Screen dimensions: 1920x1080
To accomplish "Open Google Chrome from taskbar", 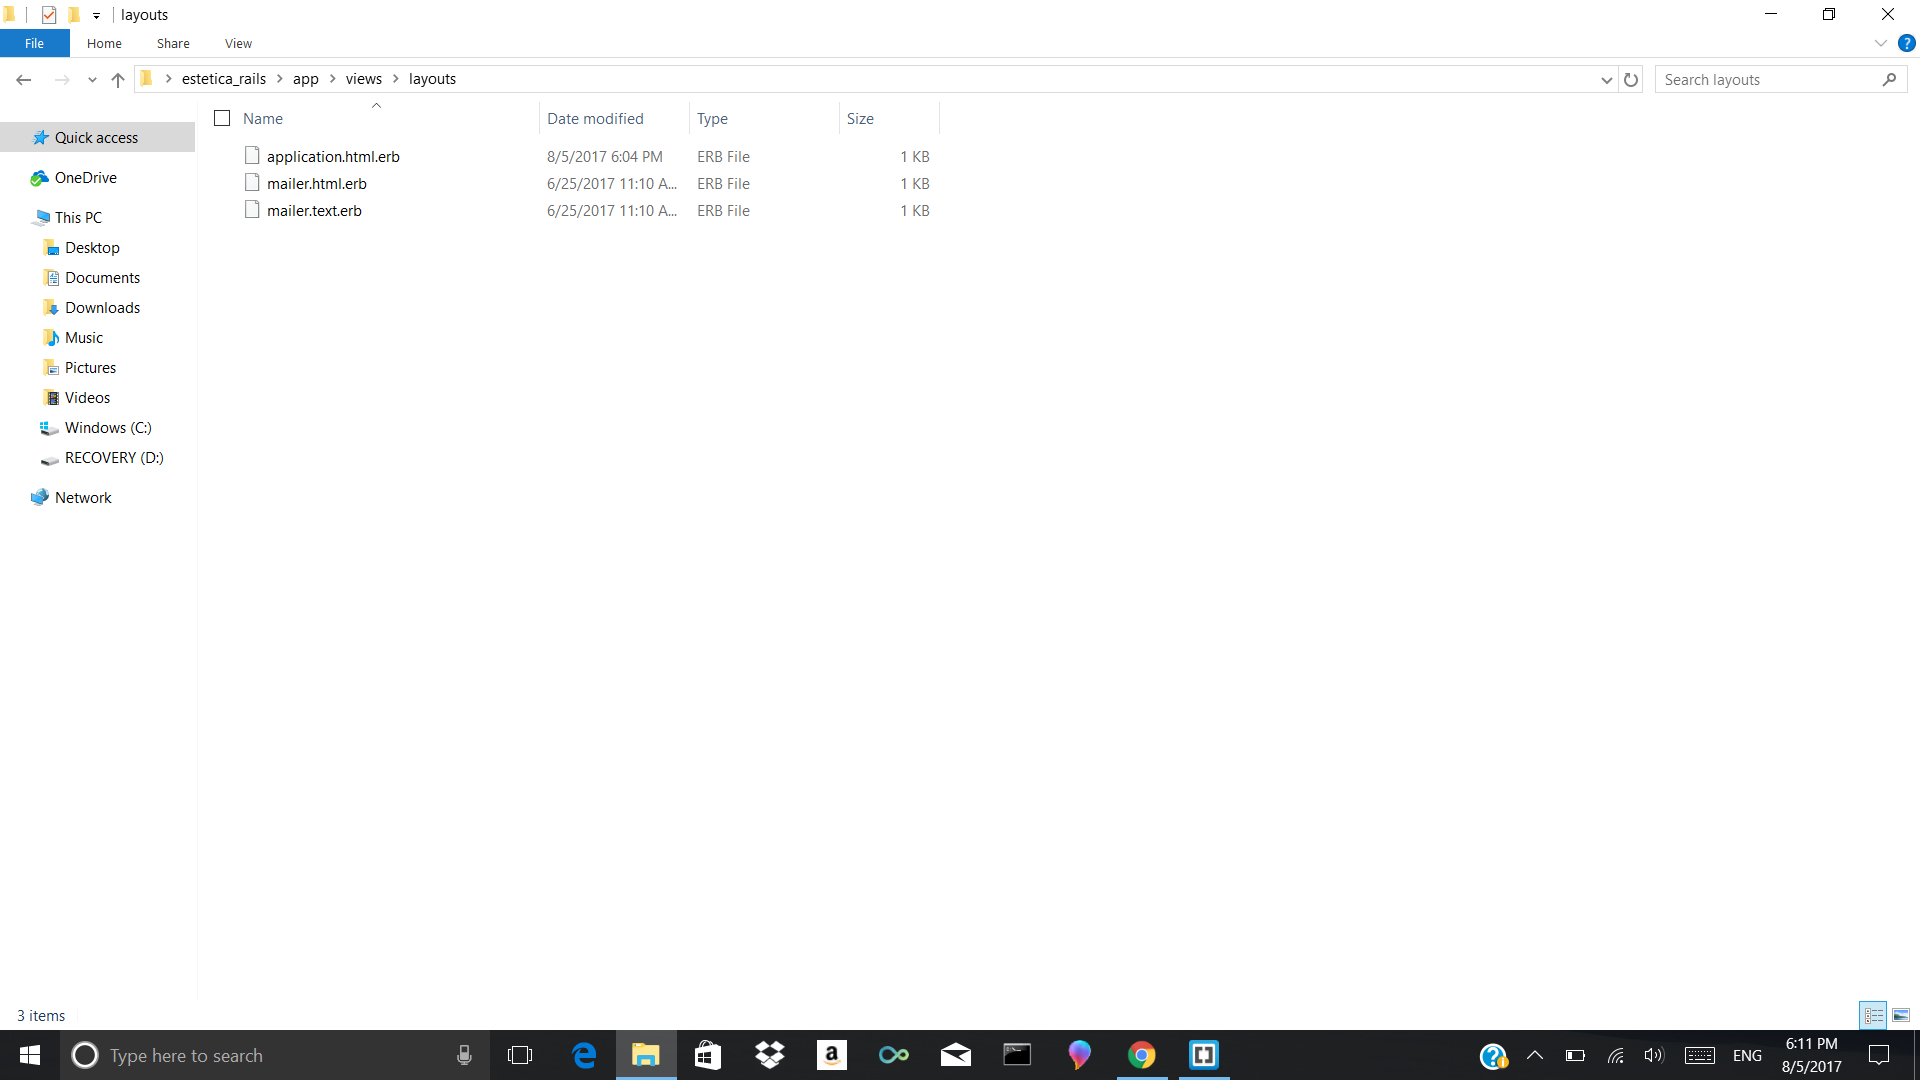I will [x=1142, y=1055].
